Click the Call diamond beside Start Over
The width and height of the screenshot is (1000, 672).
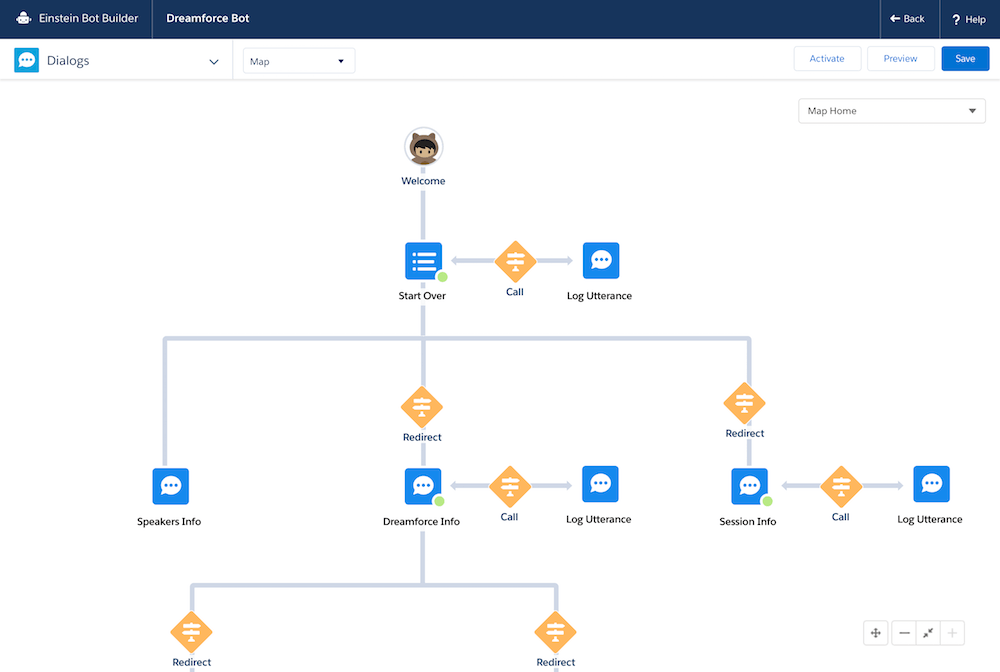coord(515,261)
